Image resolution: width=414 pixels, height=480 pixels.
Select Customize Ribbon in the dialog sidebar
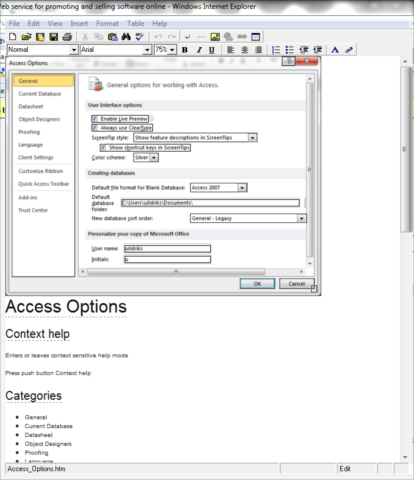pos(41,171)
